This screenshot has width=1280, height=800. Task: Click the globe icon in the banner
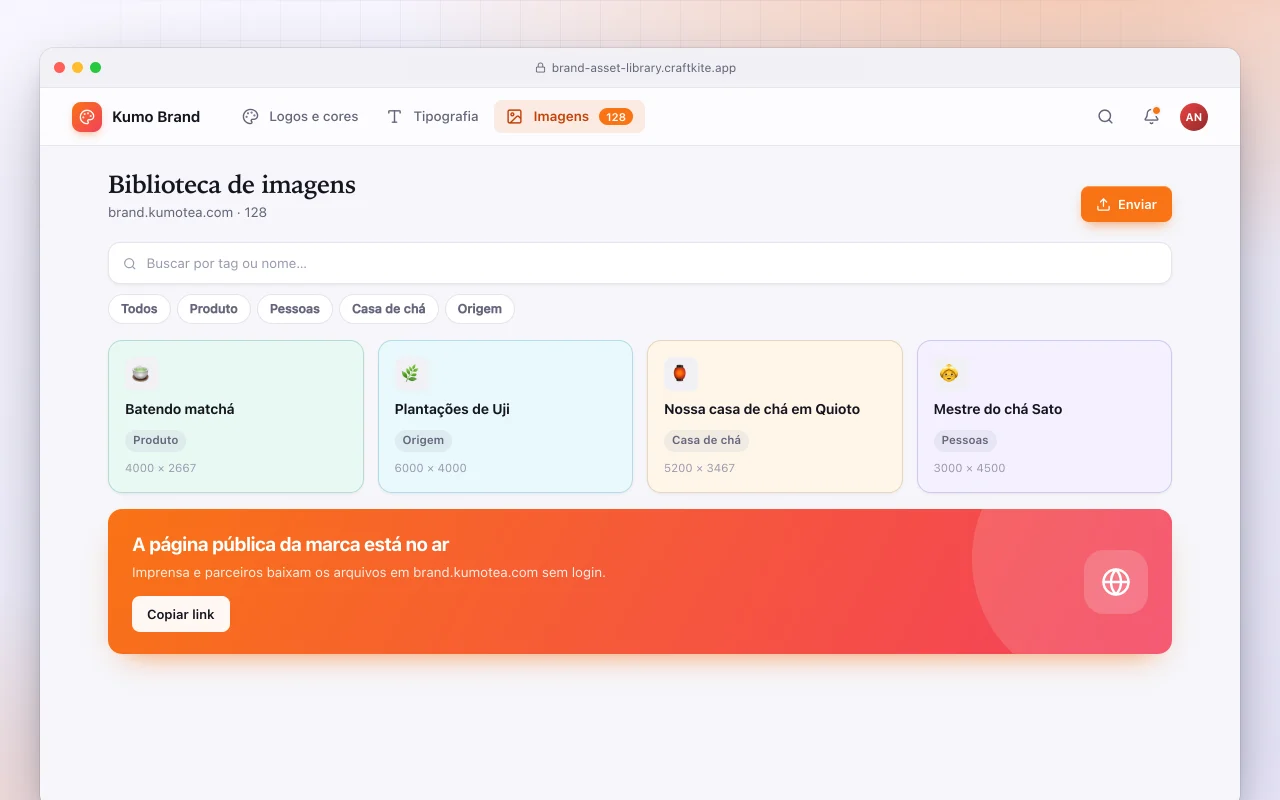click(1116, 582)
